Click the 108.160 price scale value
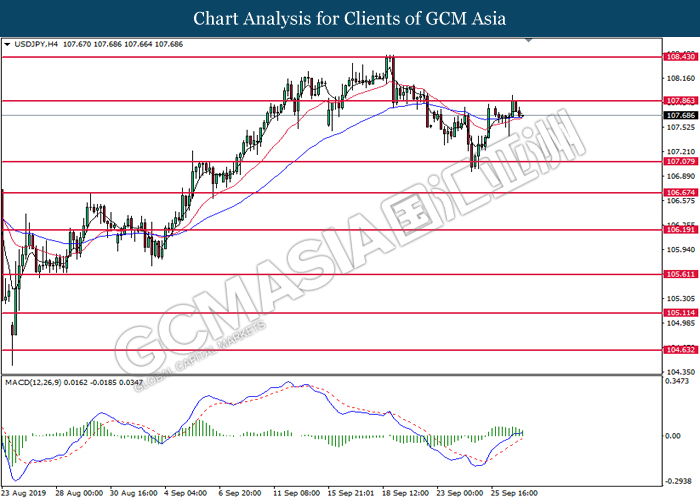The image size is (700, 500). point(680,79)
